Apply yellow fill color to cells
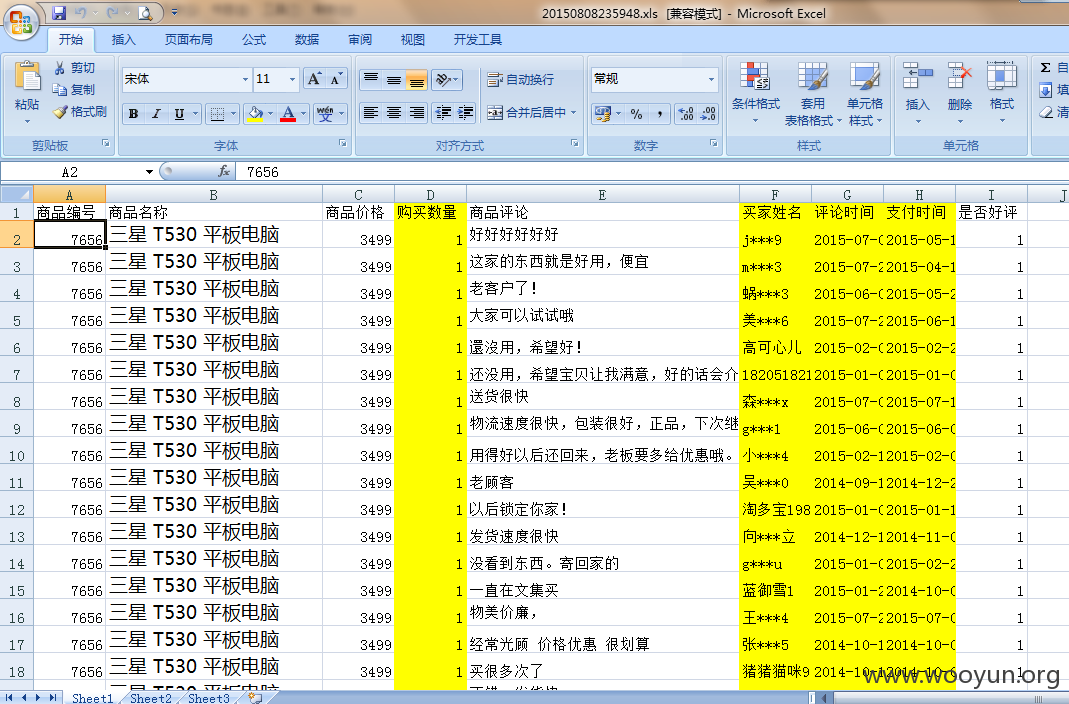Viewport: 1069px width, 704px height. pos(255,114)
